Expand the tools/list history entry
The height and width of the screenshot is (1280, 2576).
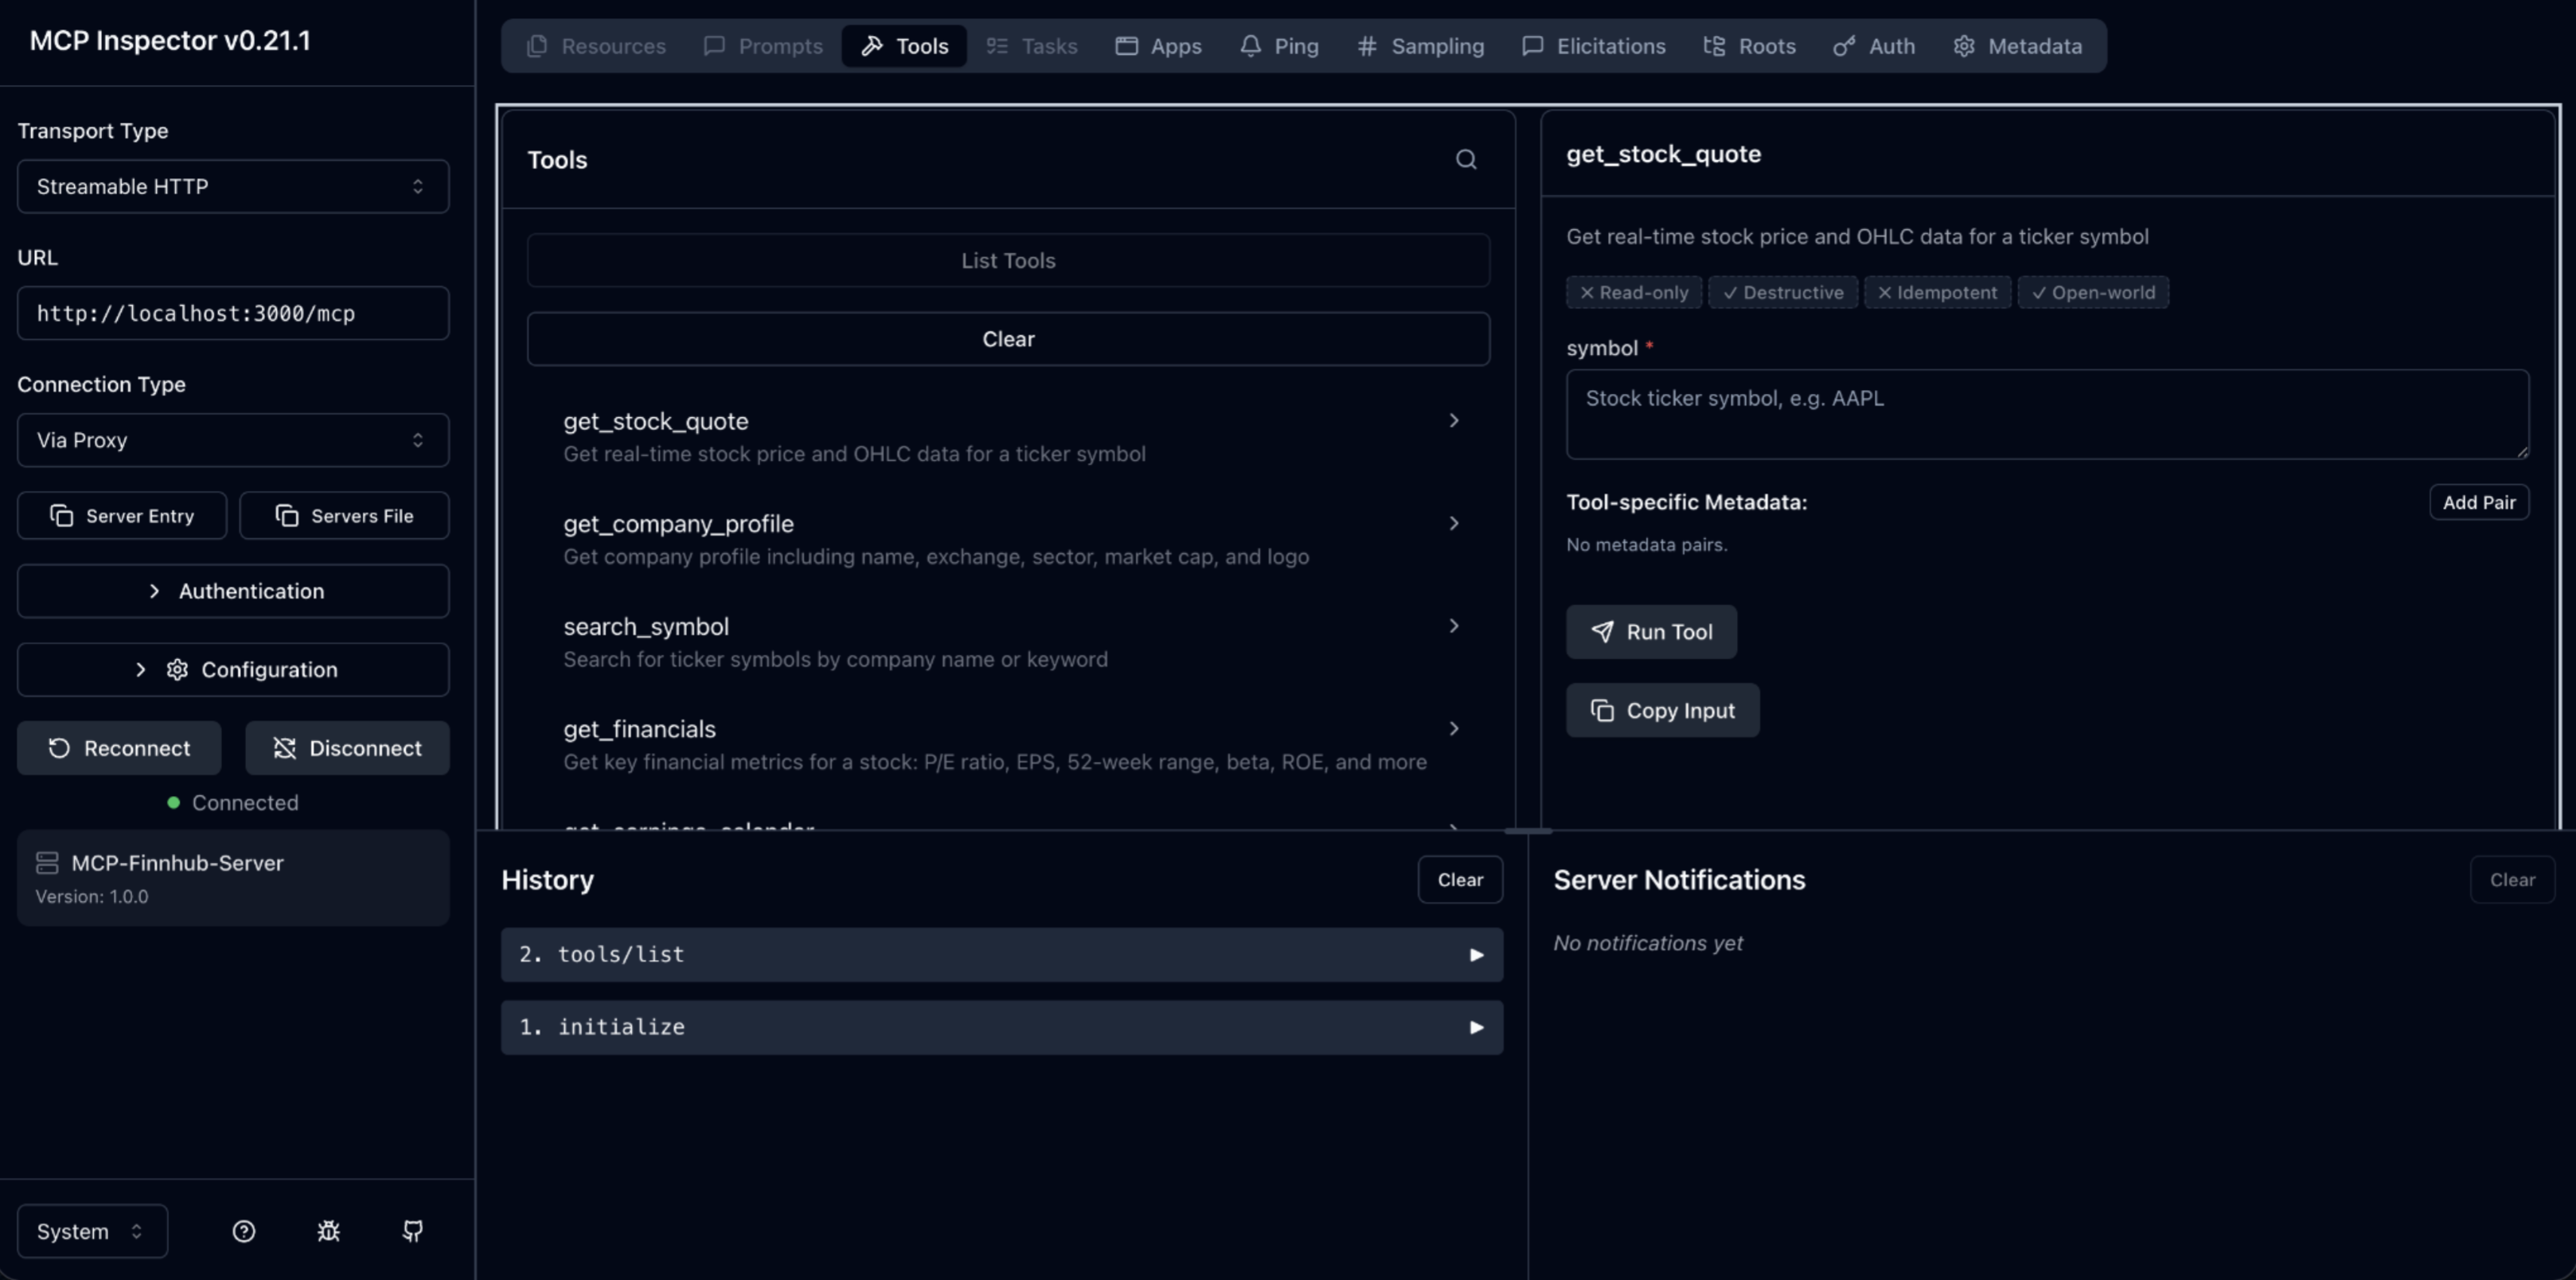point(1002,955)
